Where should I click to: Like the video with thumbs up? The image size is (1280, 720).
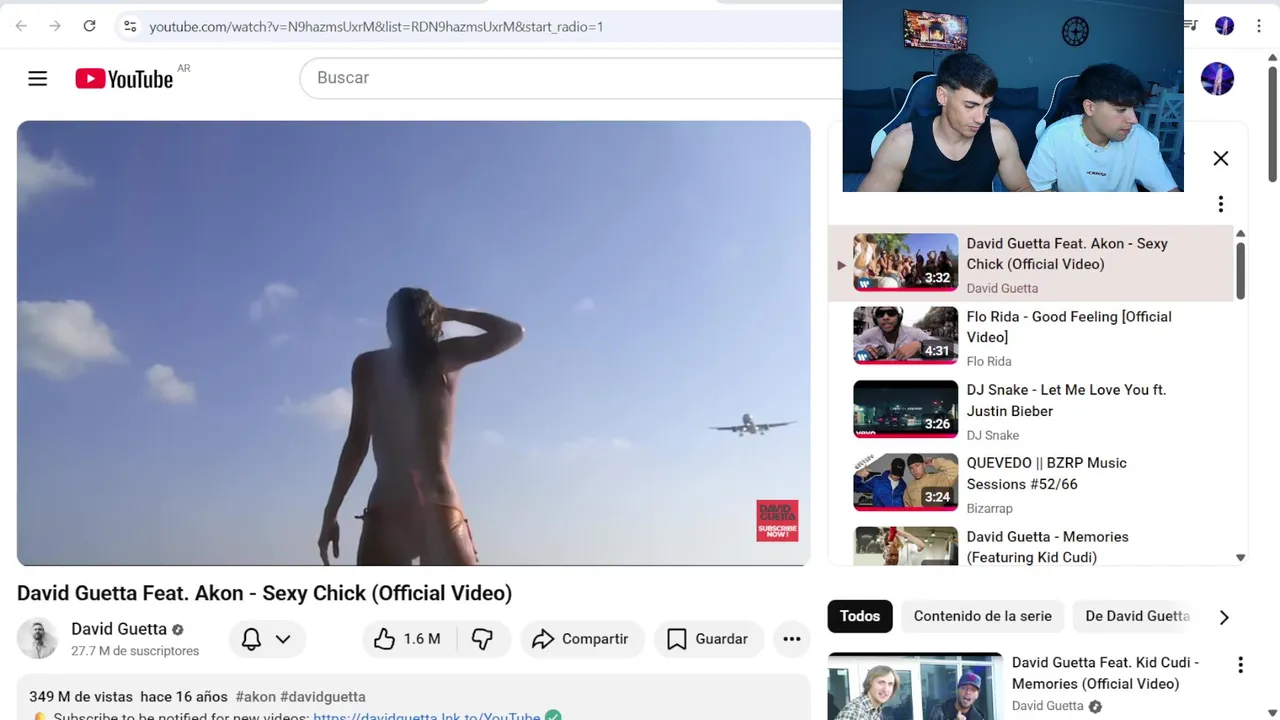(x=407, y=639)
